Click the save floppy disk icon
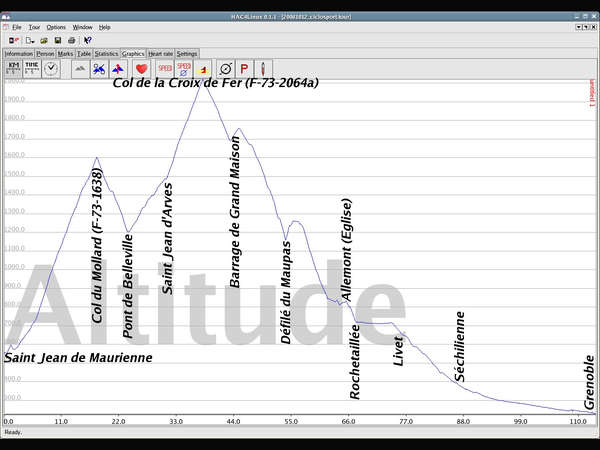 coord(58,40)
